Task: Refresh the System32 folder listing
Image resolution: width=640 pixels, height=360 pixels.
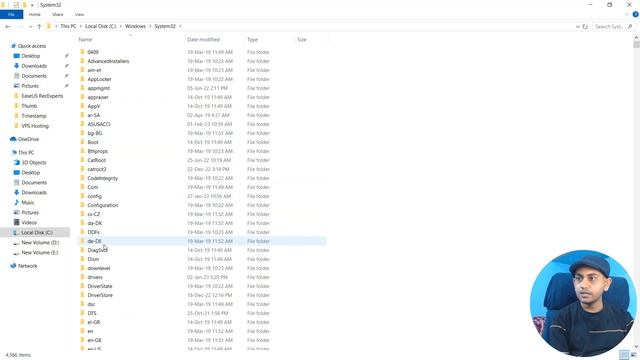Action: (x=585, y=27)
